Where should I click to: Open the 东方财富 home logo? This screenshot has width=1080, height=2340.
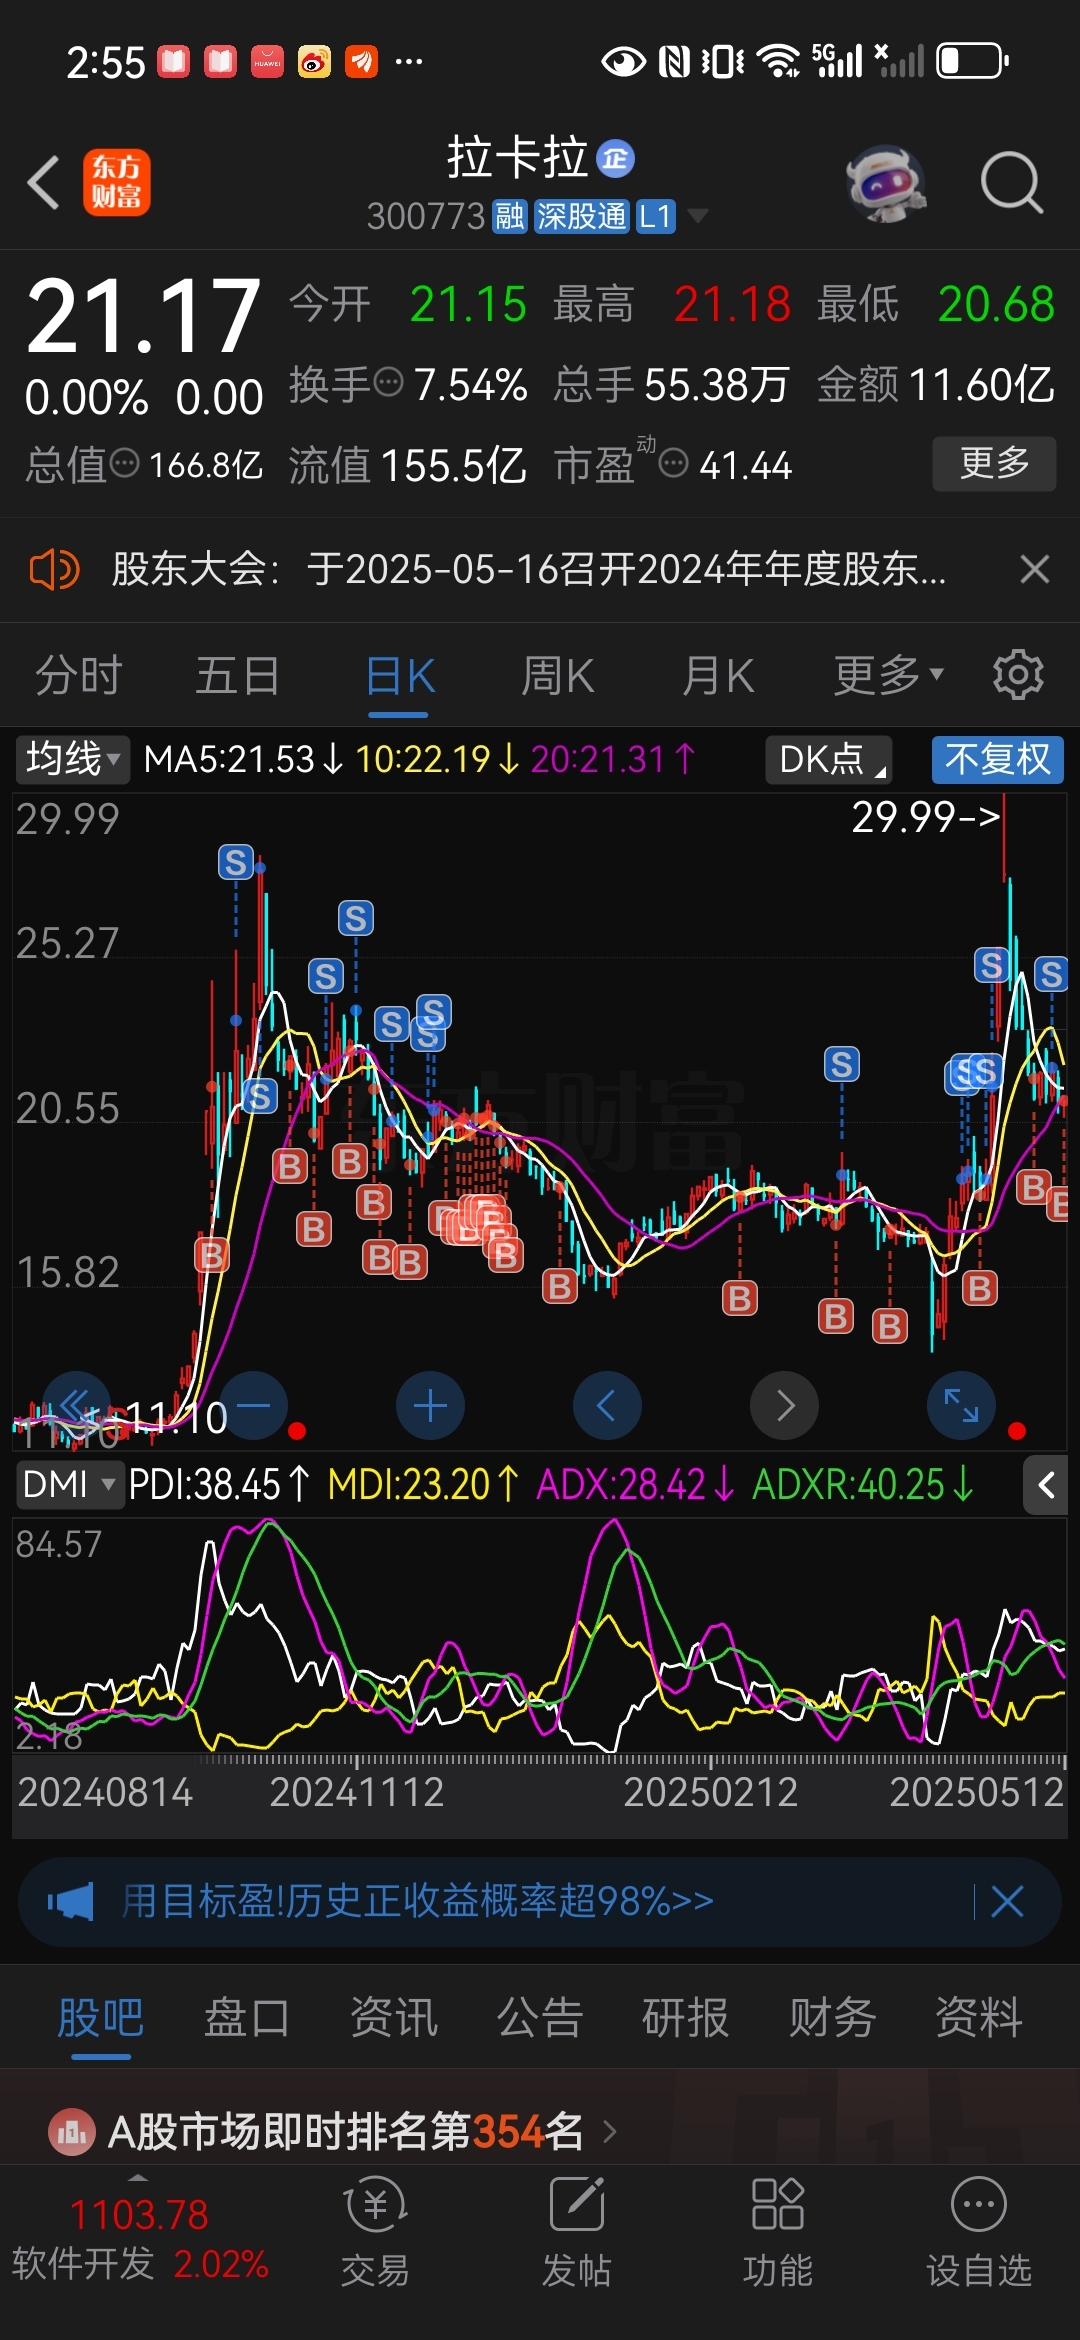click(x=117, y=183)
